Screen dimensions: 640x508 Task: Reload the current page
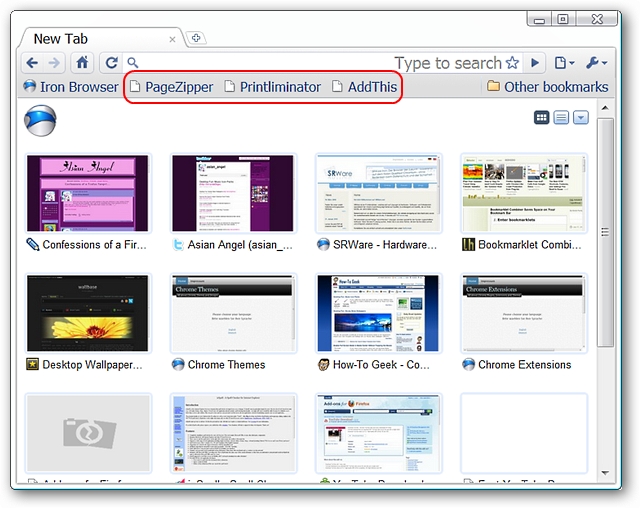point(111,62)
